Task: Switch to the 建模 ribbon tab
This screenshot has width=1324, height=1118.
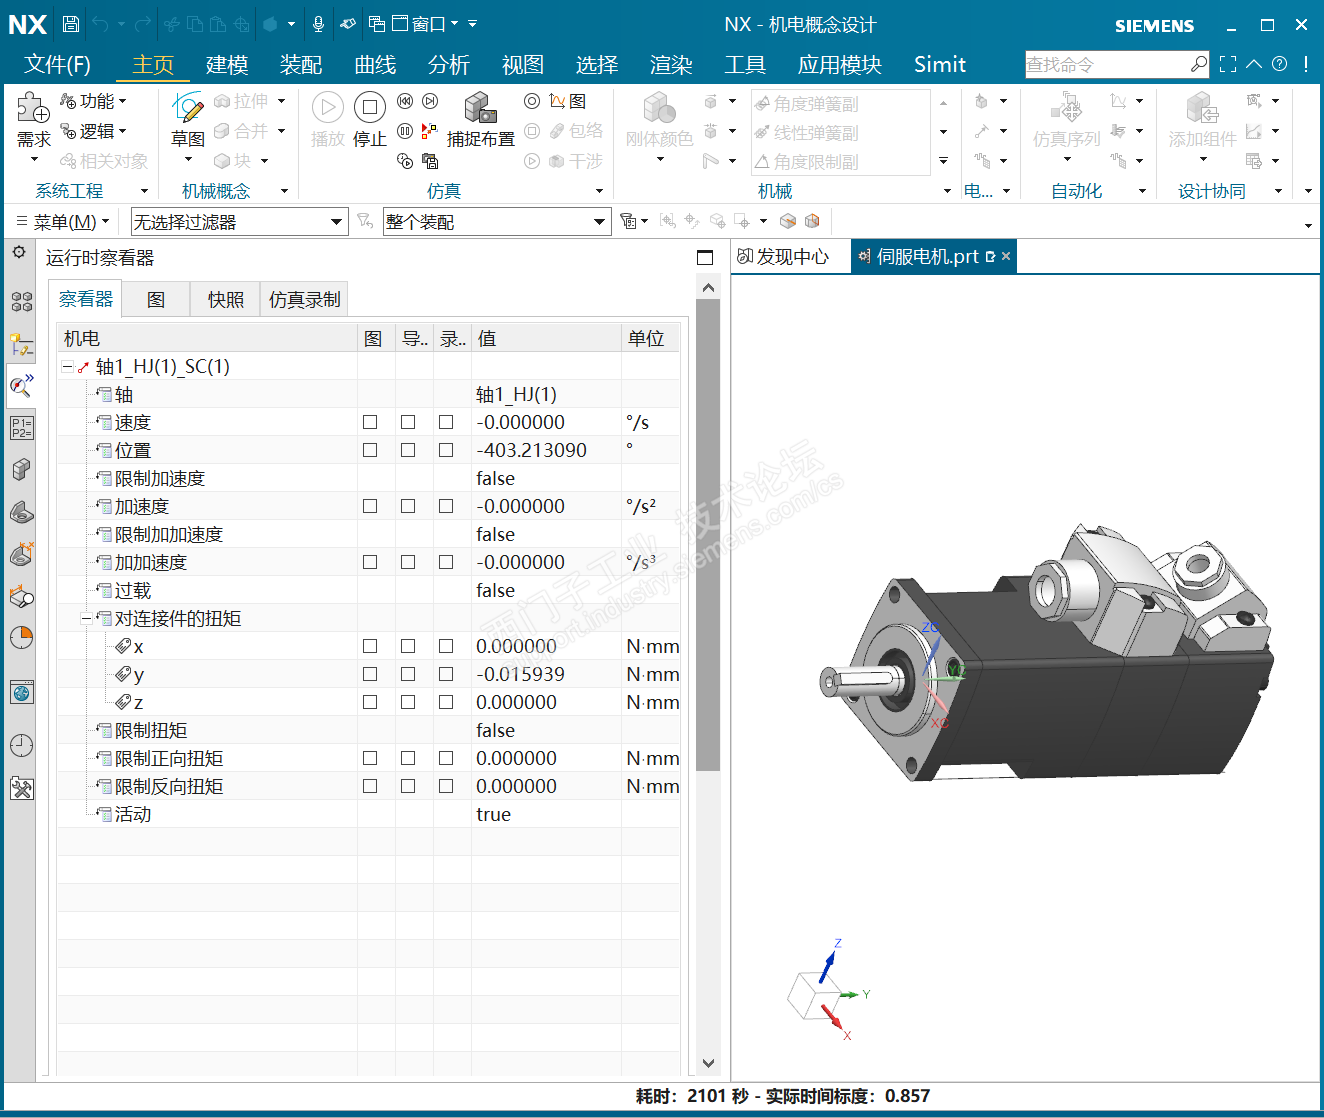Action: pos(227,65)
